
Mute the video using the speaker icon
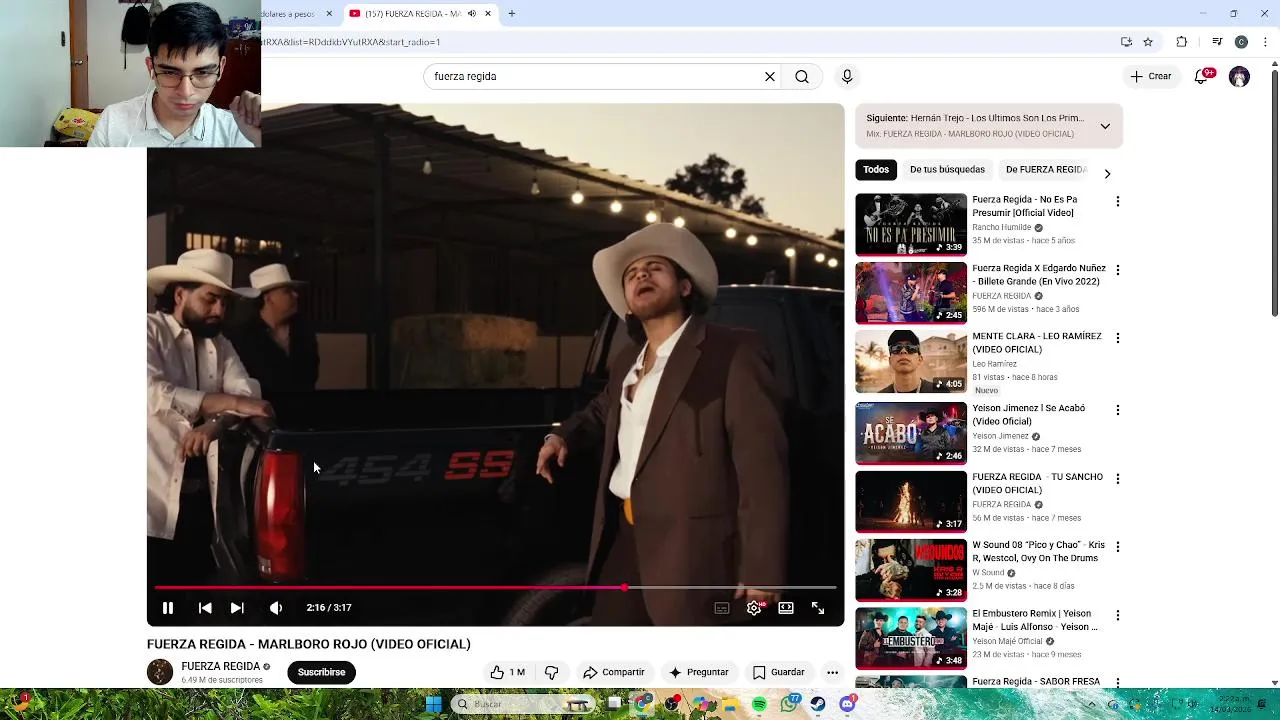click(276, 608)
